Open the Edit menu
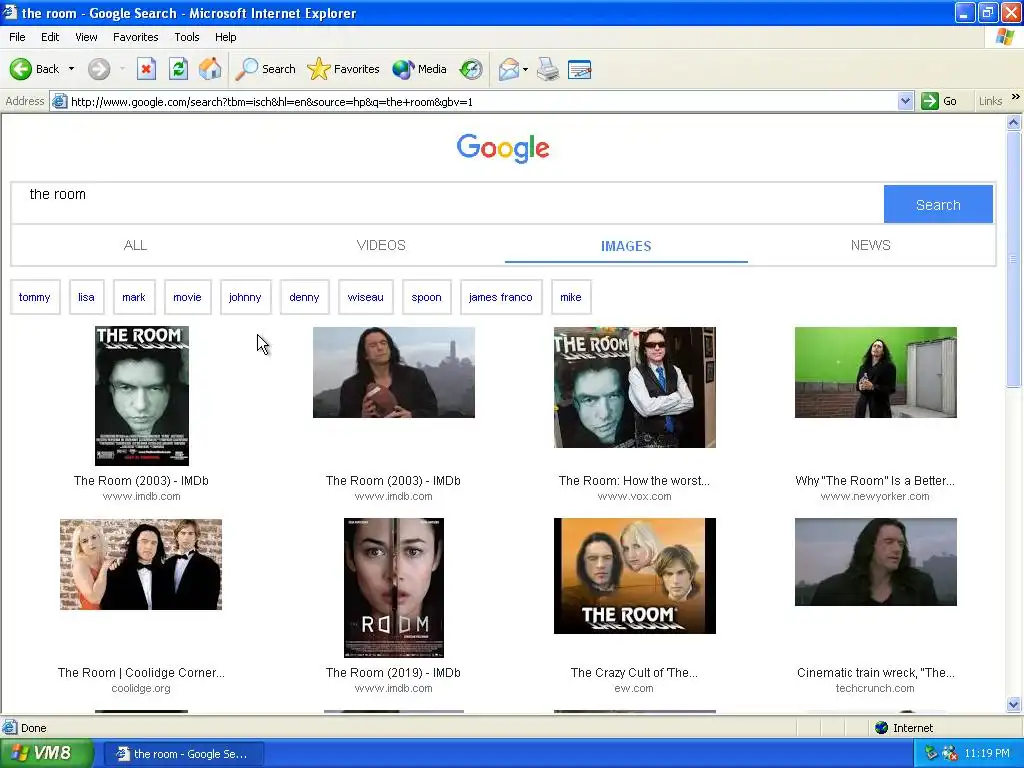The image size is (1024, 768). pyautogui.click(x=50, y=37)
